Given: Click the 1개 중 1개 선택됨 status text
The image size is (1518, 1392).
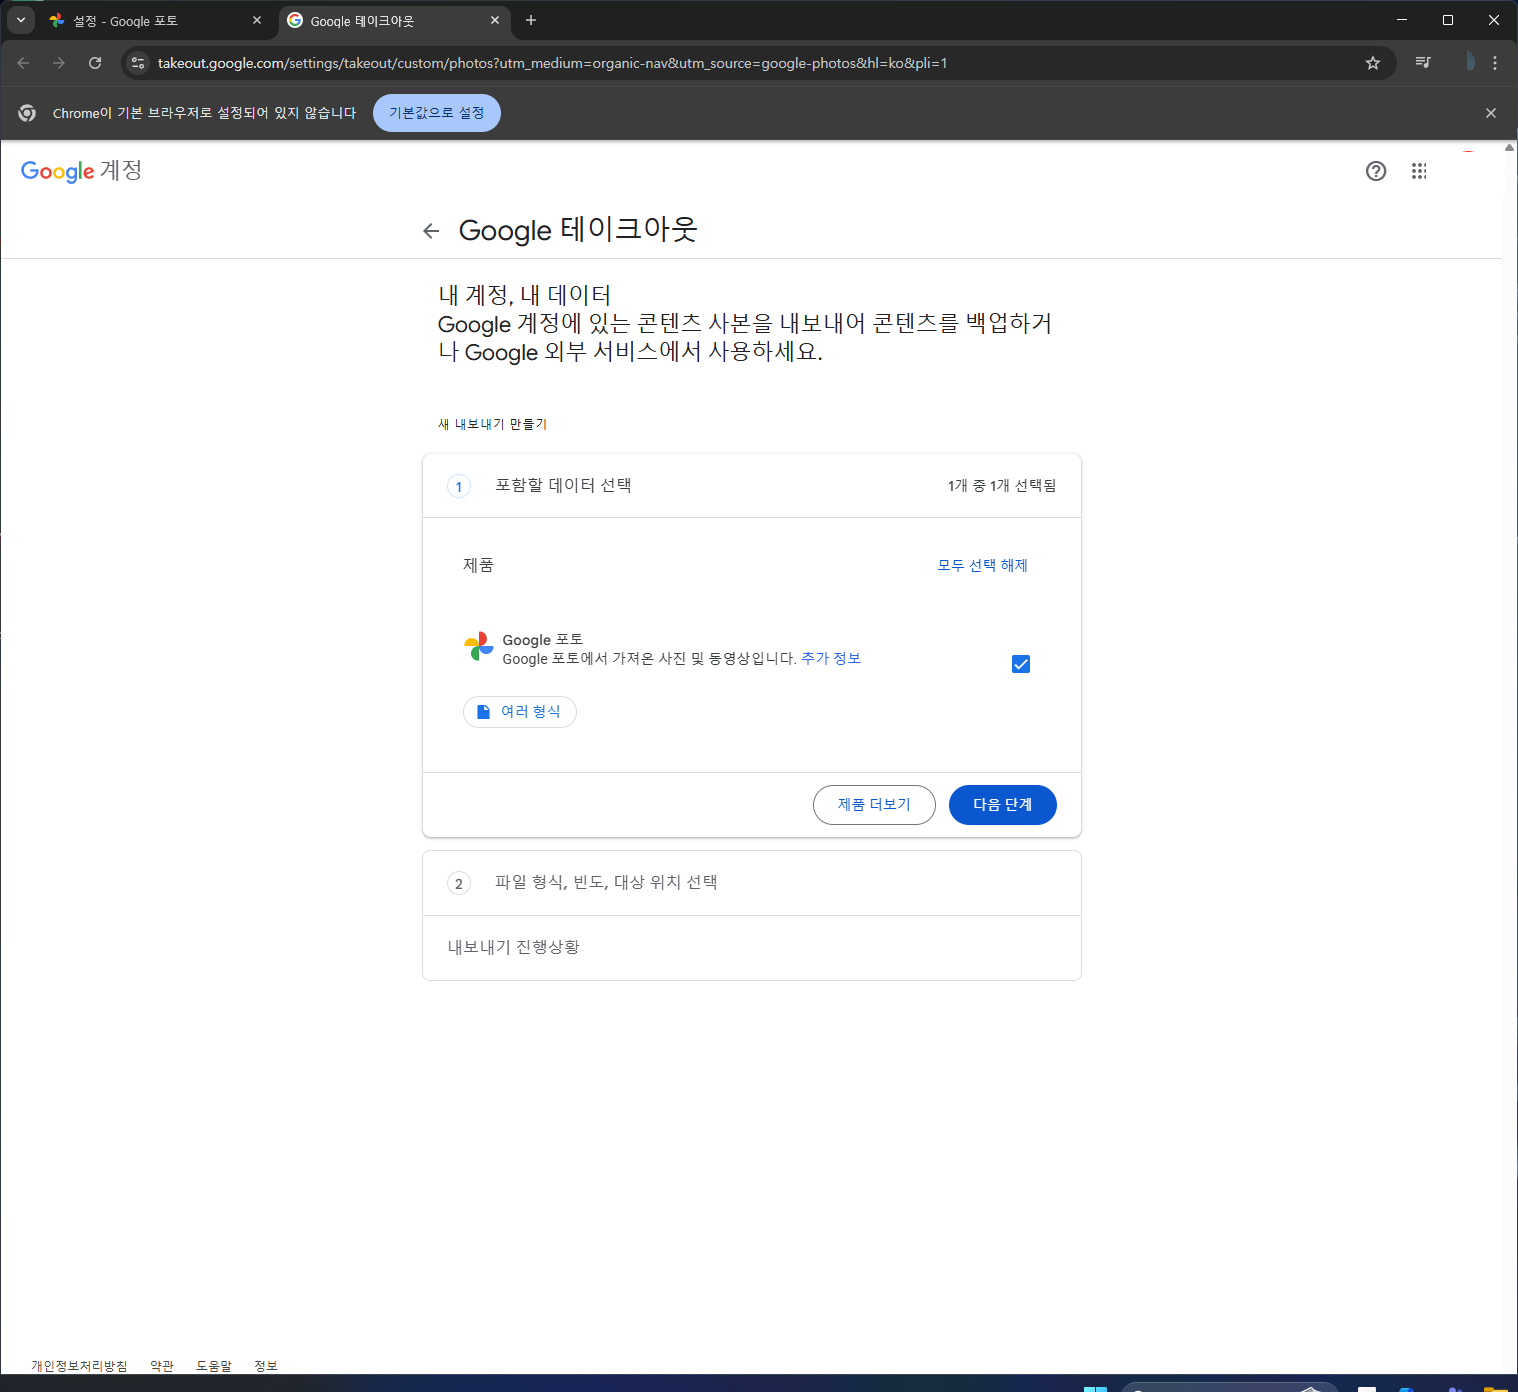Looking at the screenshot, I should (x=1002, y=486).
